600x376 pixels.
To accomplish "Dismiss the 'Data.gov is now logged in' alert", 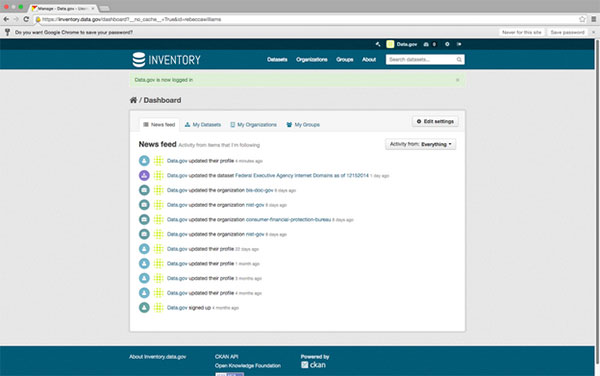I will tap(457, 80).
